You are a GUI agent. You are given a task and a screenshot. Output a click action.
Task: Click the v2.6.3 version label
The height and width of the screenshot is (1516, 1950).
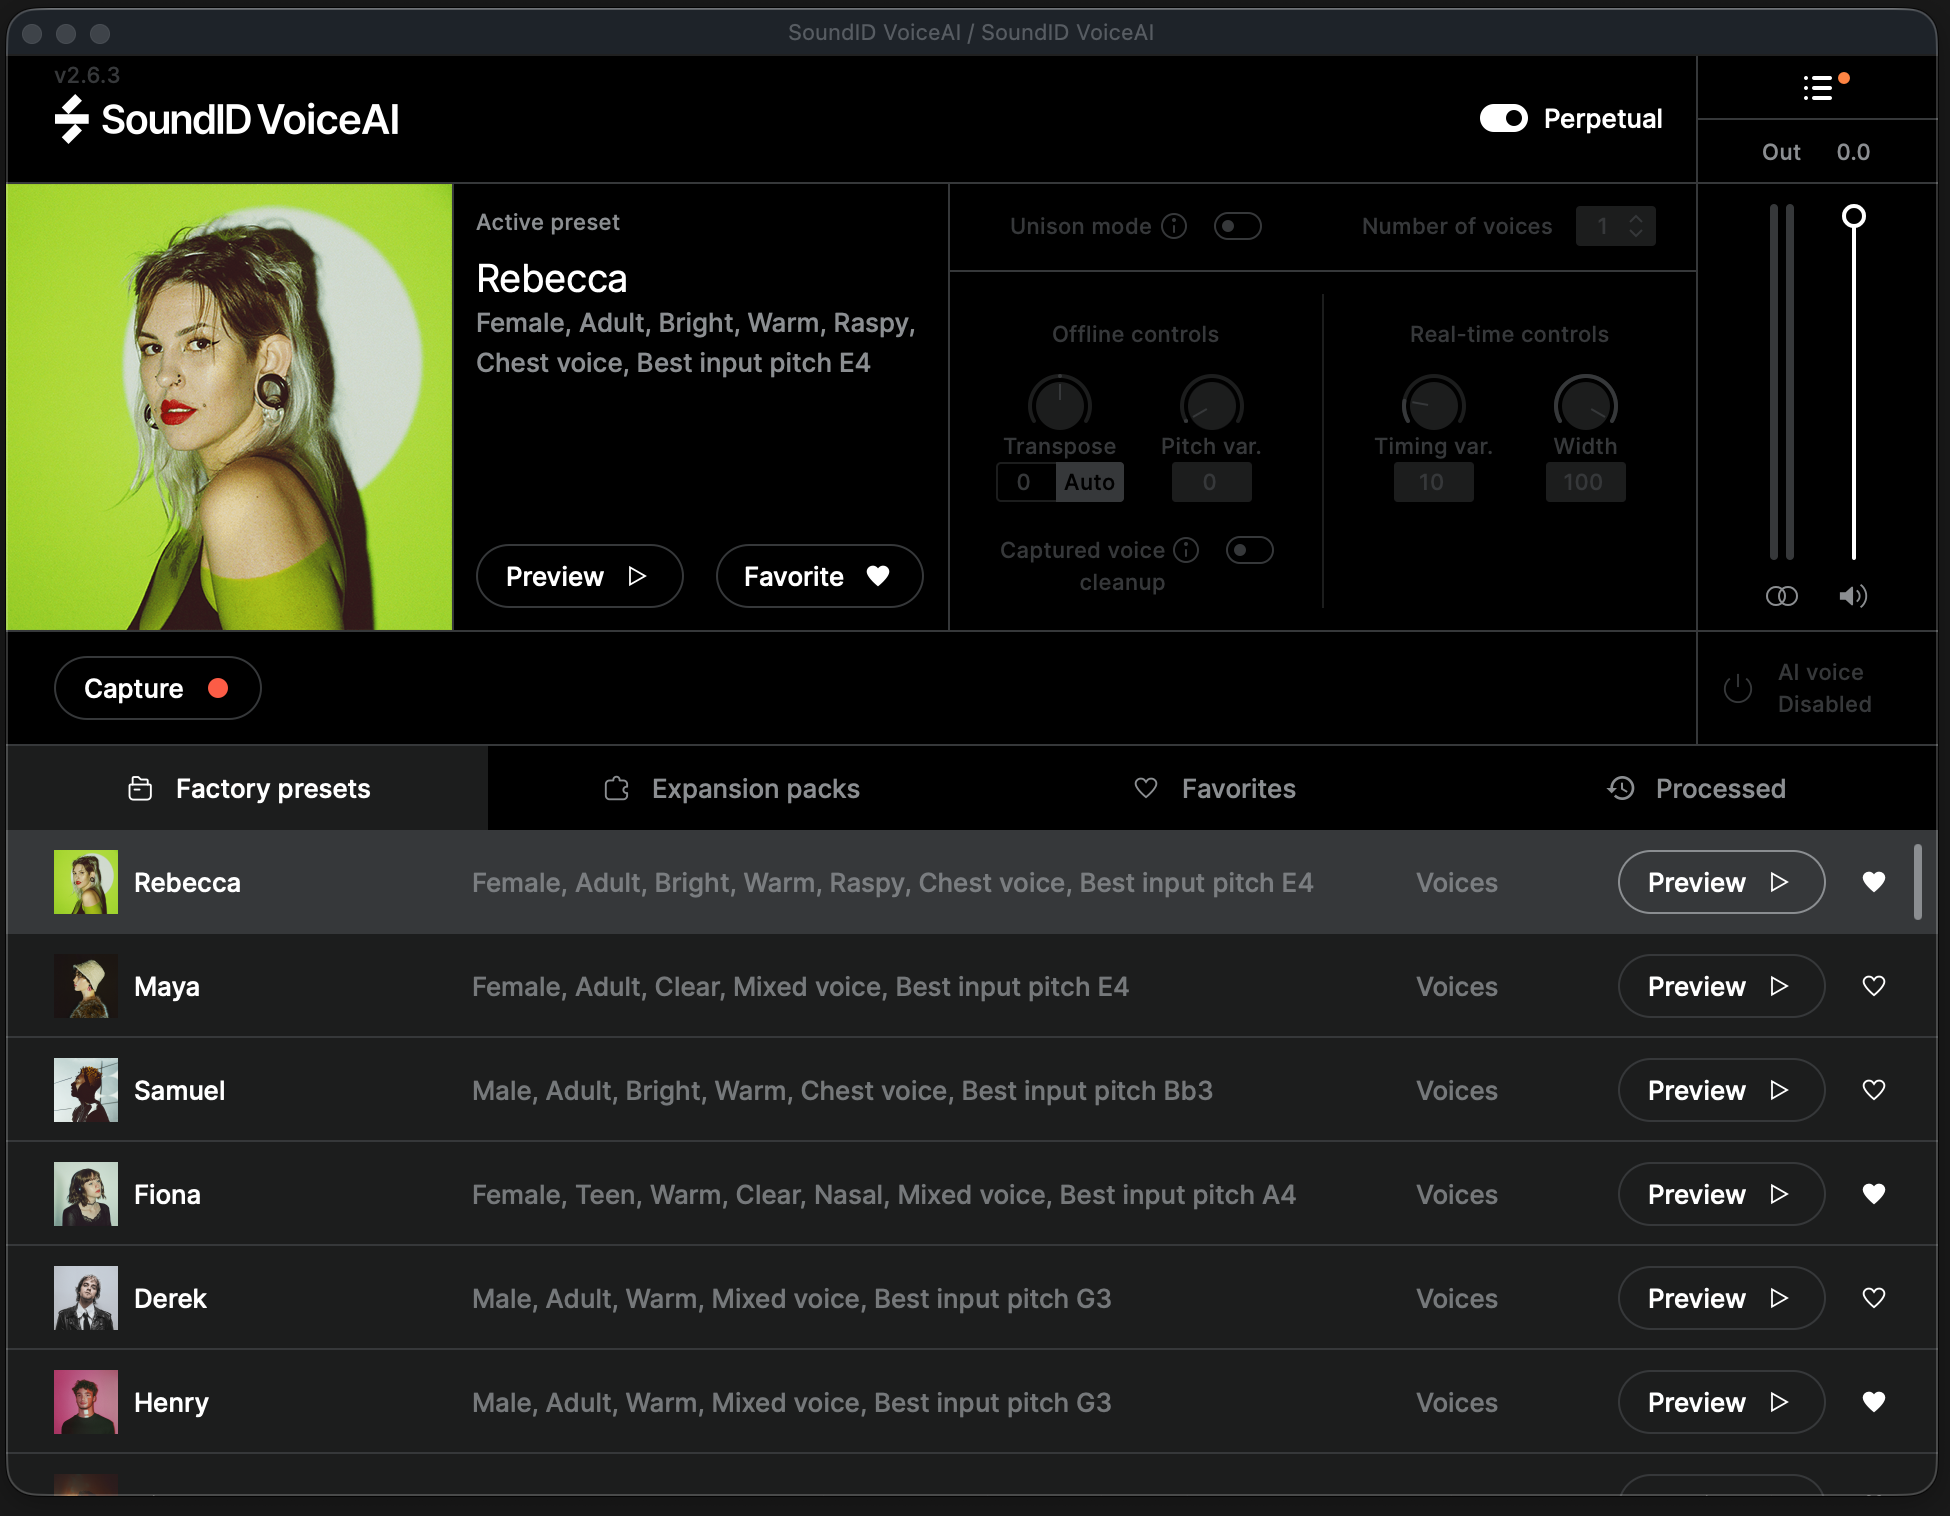(x=87, y=75)
